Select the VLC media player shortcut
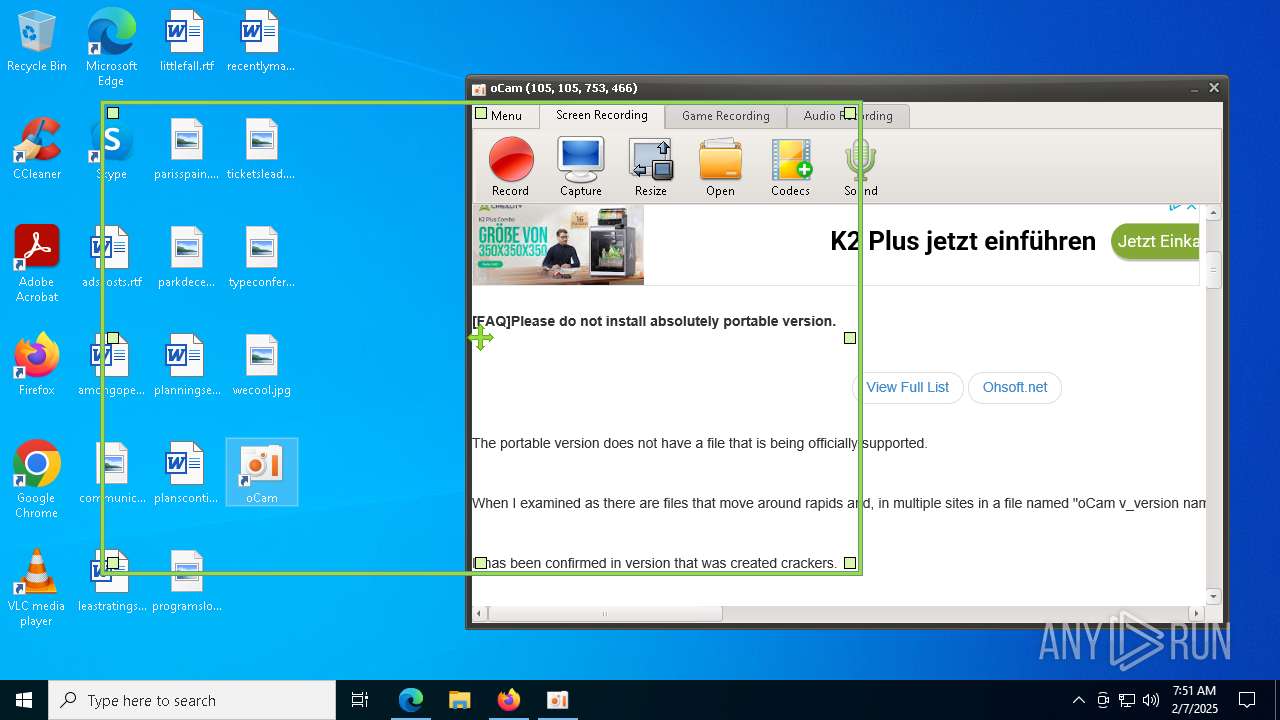The height and width of the screenshot is (720, 1280). pyautogui.click(x=37, y=588)
